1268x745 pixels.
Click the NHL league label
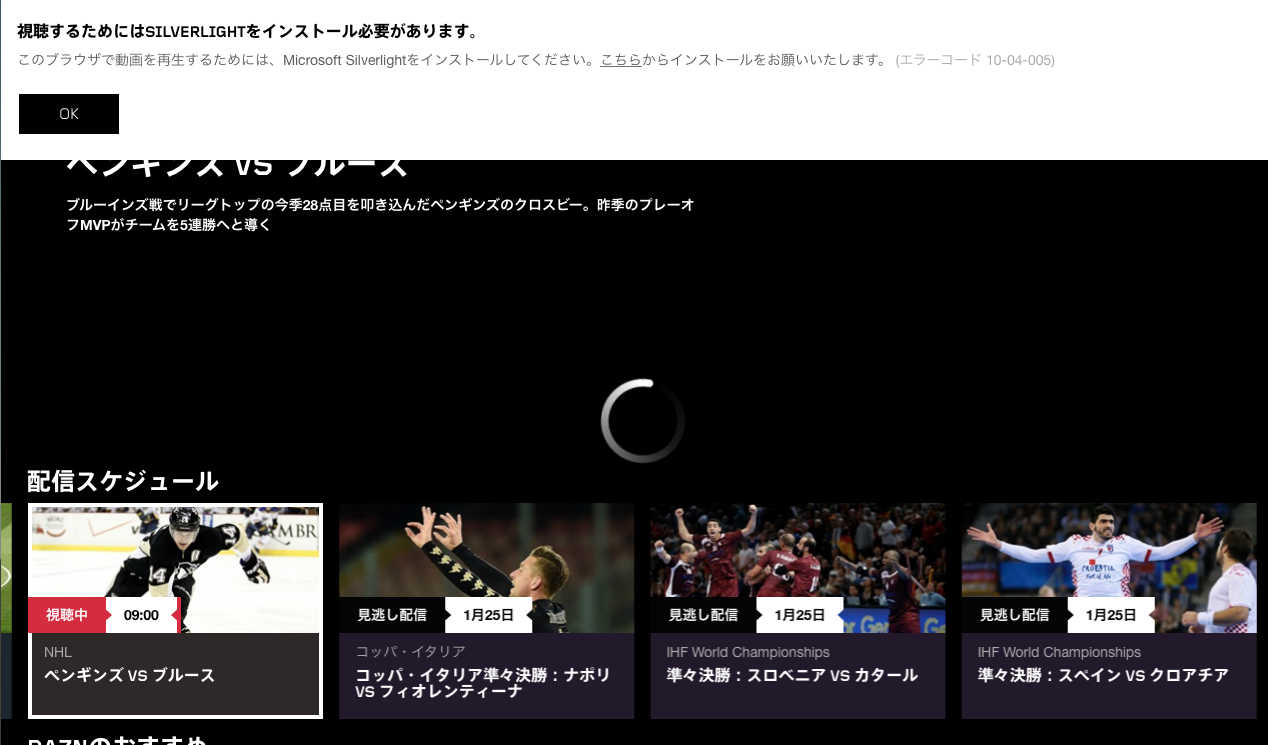58,652
